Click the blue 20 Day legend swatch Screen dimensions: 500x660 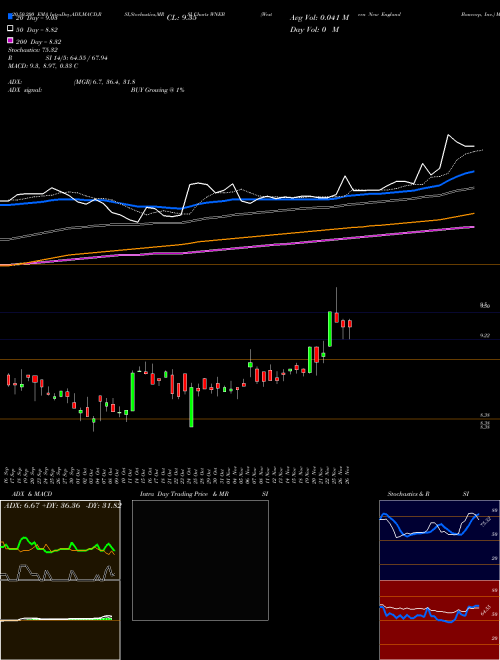click(10, 18)
